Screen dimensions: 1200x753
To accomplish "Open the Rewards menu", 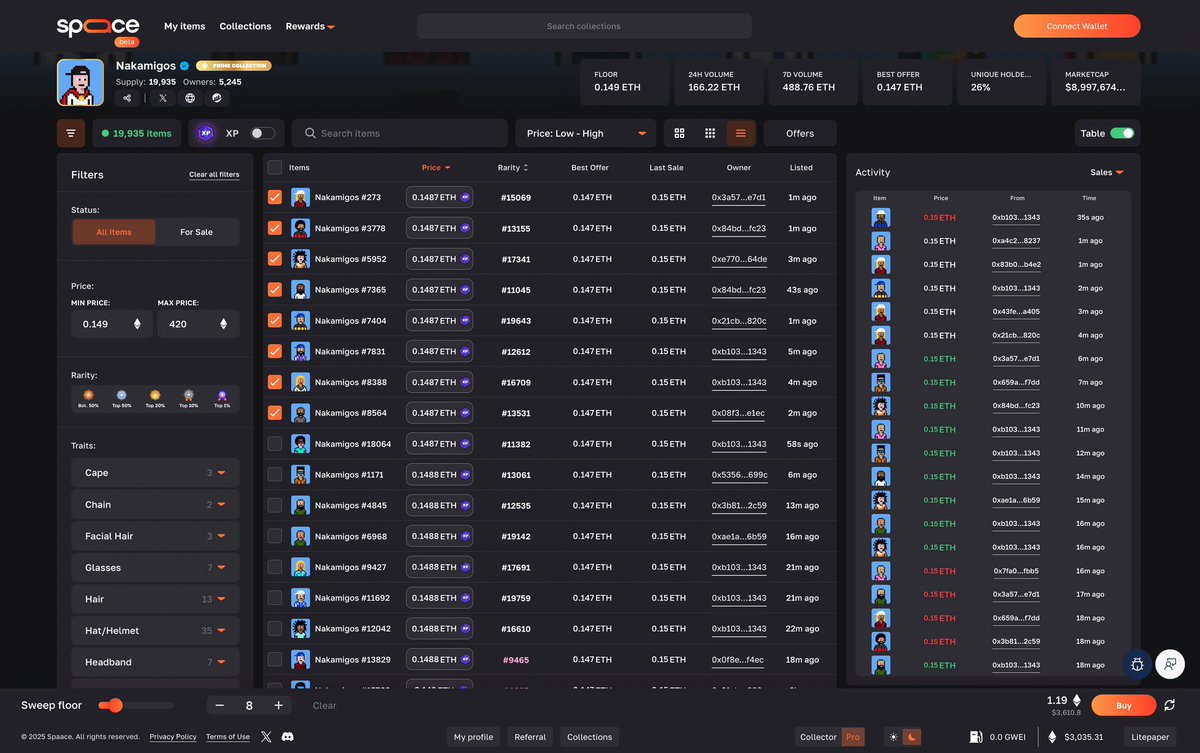I will [309, 26].
